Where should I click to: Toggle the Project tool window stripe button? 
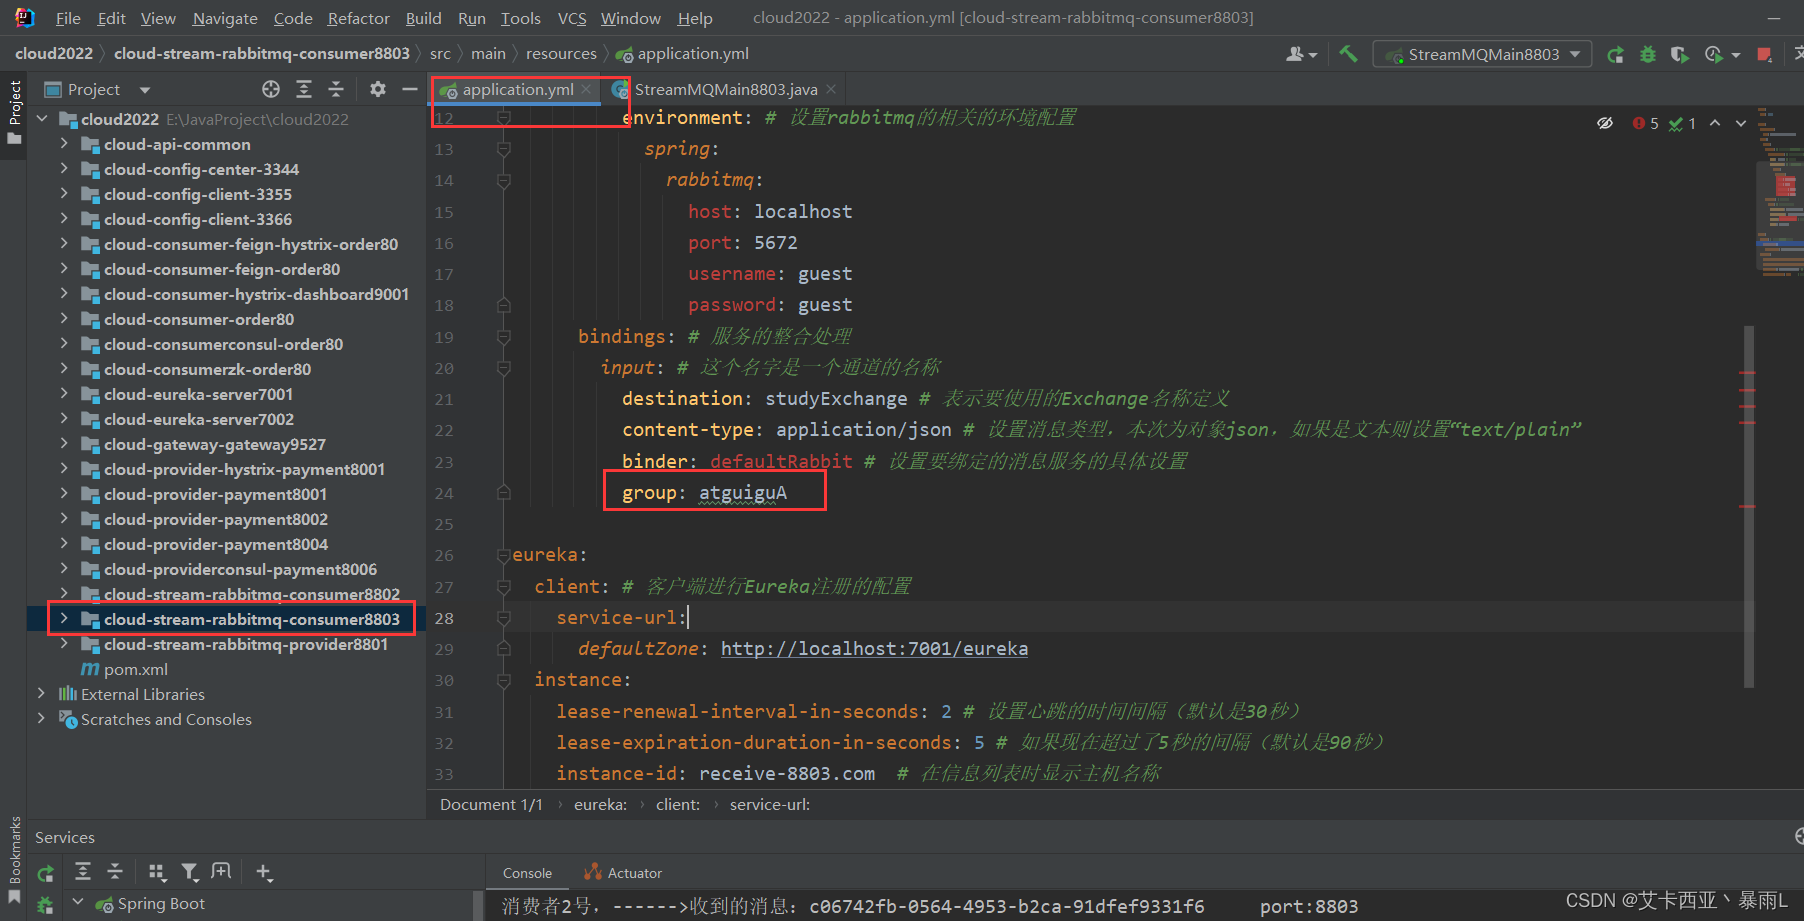coord(14,110)
